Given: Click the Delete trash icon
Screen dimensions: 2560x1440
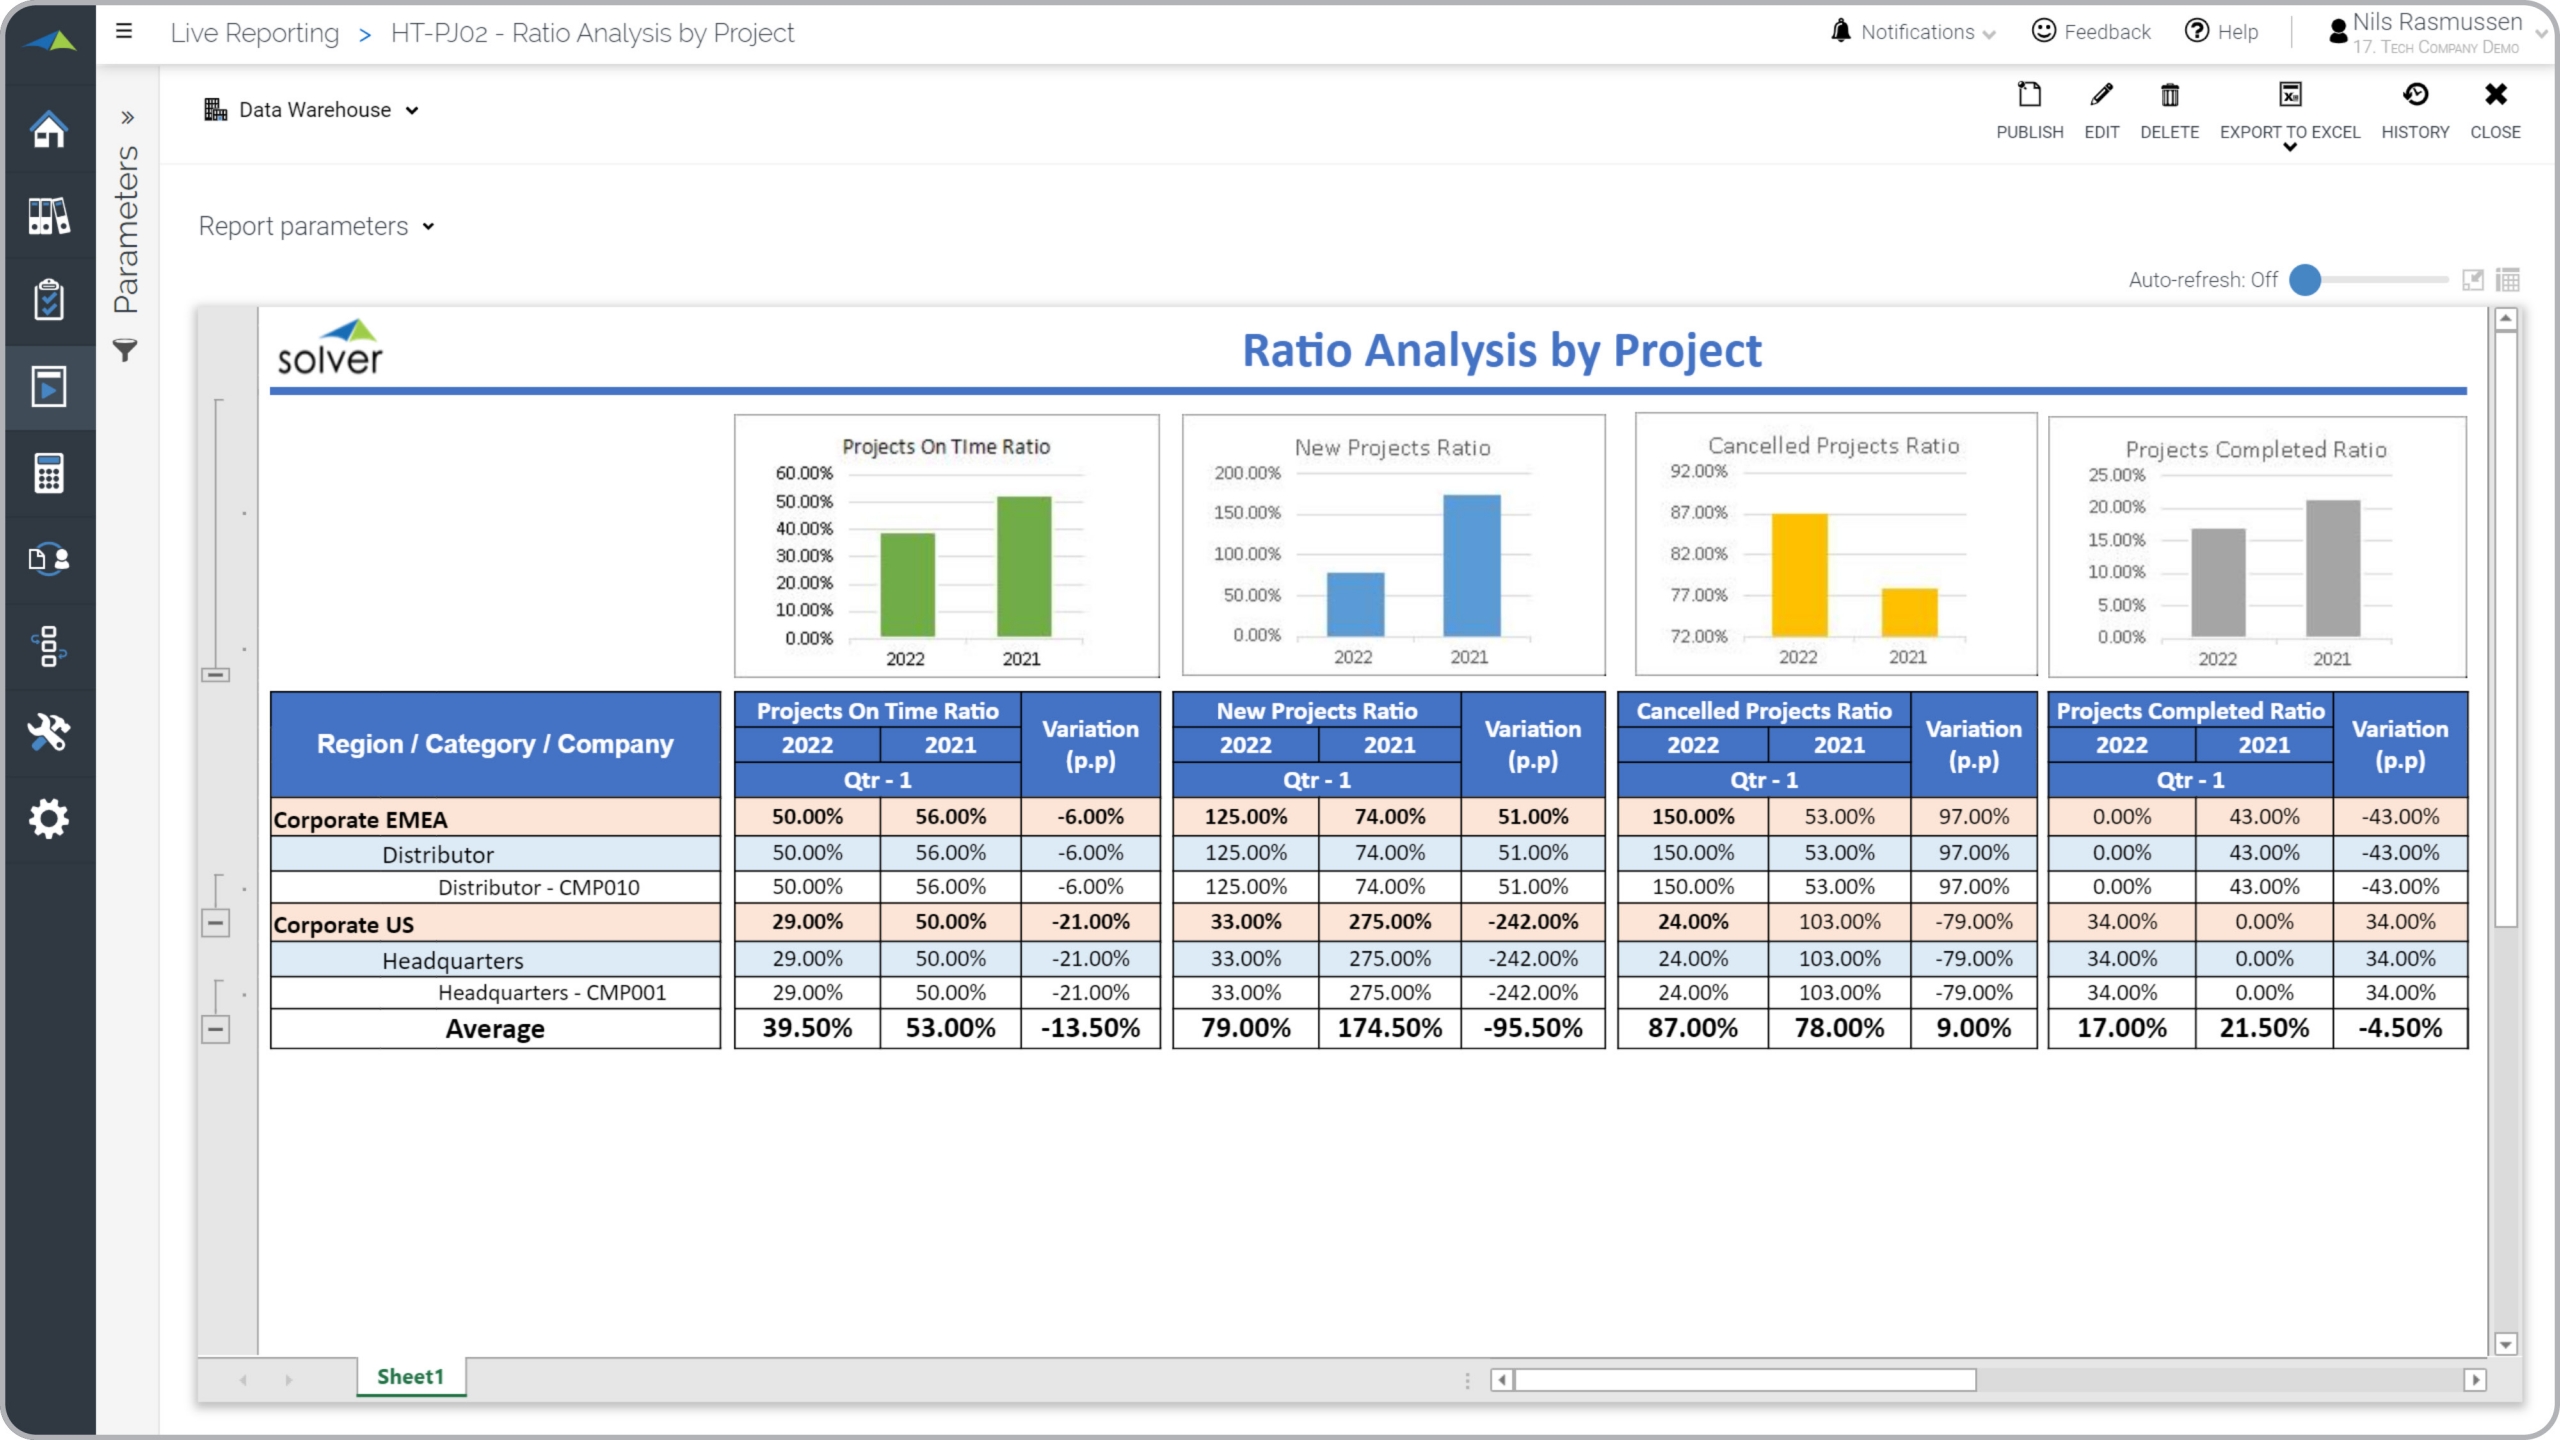Looking at the screenshot, I should (x=2169, y=96).
